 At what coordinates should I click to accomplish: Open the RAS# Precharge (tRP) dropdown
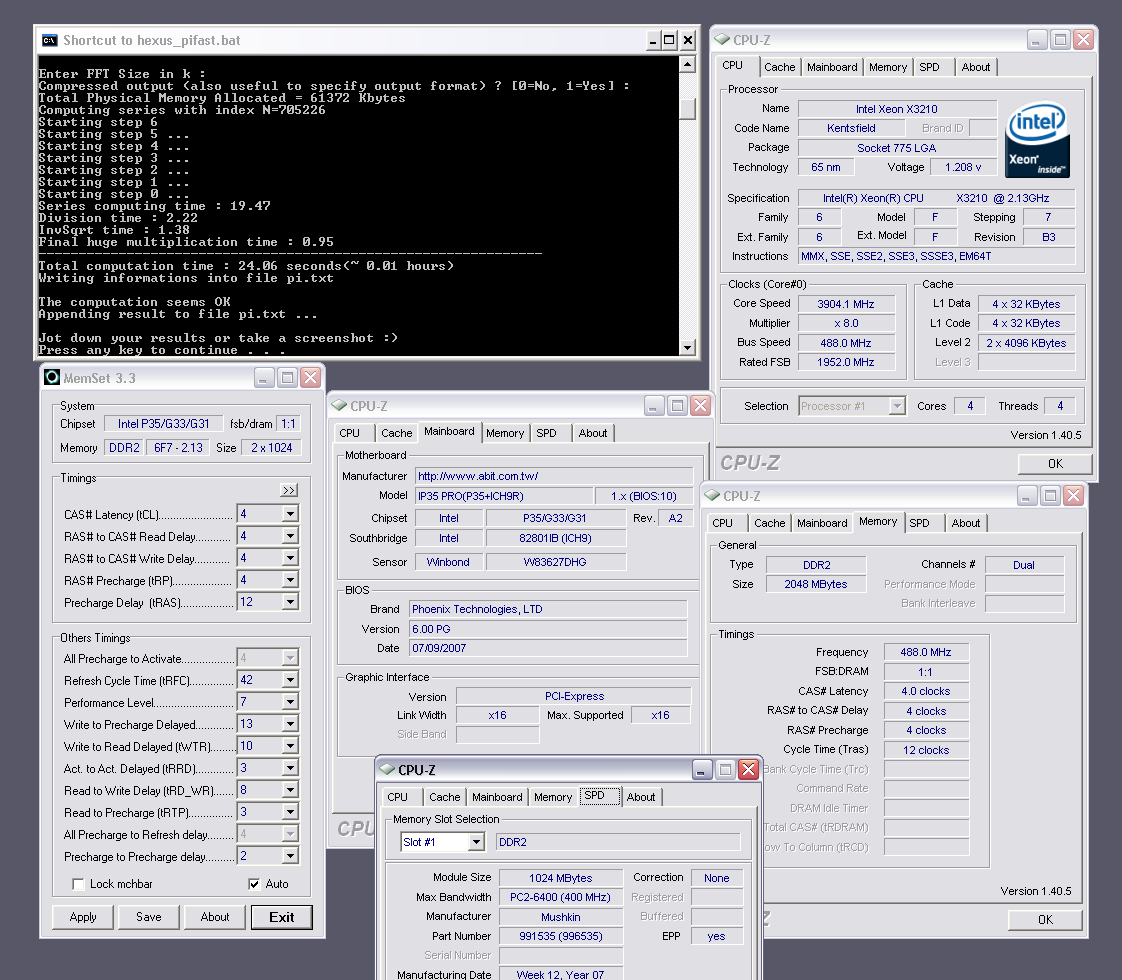(x=290, y=580)
